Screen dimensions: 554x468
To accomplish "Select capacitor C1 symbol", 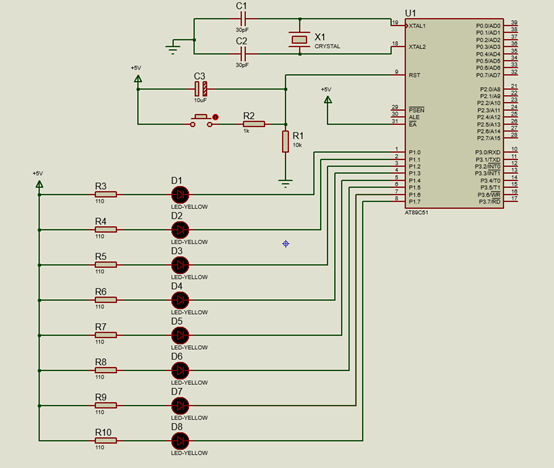I will (x=243, y=19).
